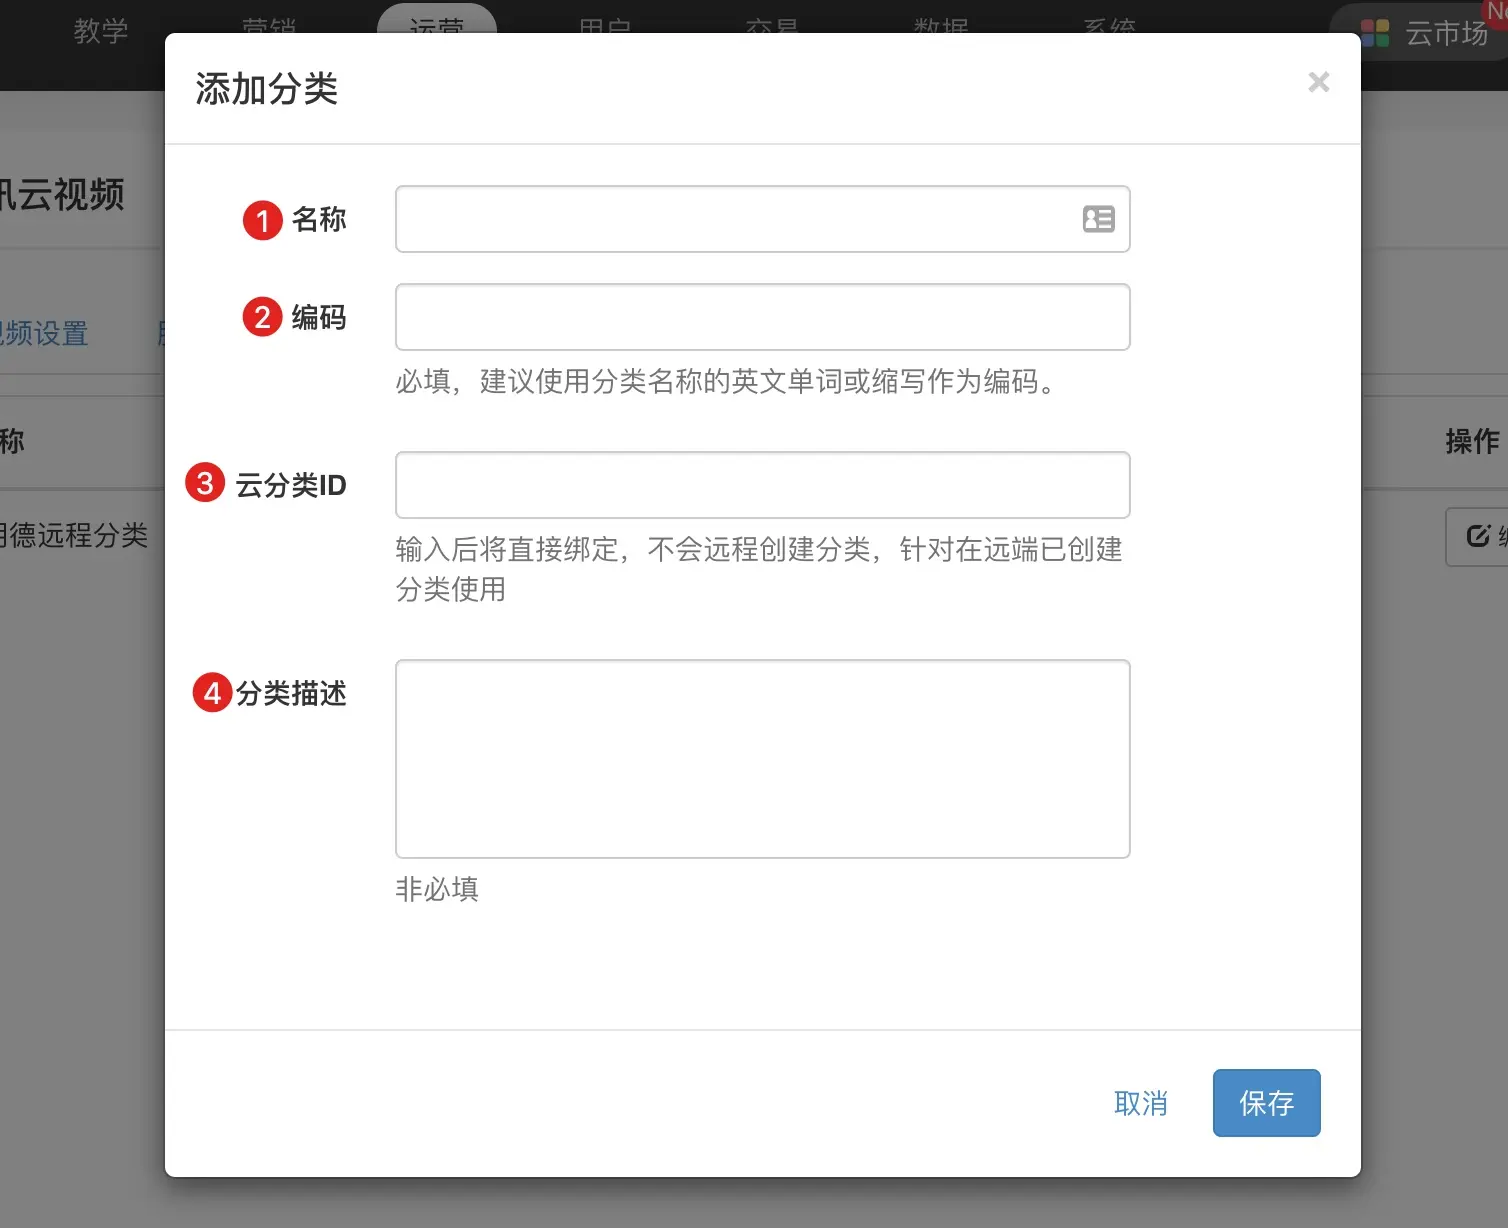Focus the 编码 input field
Image resolution: width=1508 pixels, height=1228 pixels.
[762, 317]
